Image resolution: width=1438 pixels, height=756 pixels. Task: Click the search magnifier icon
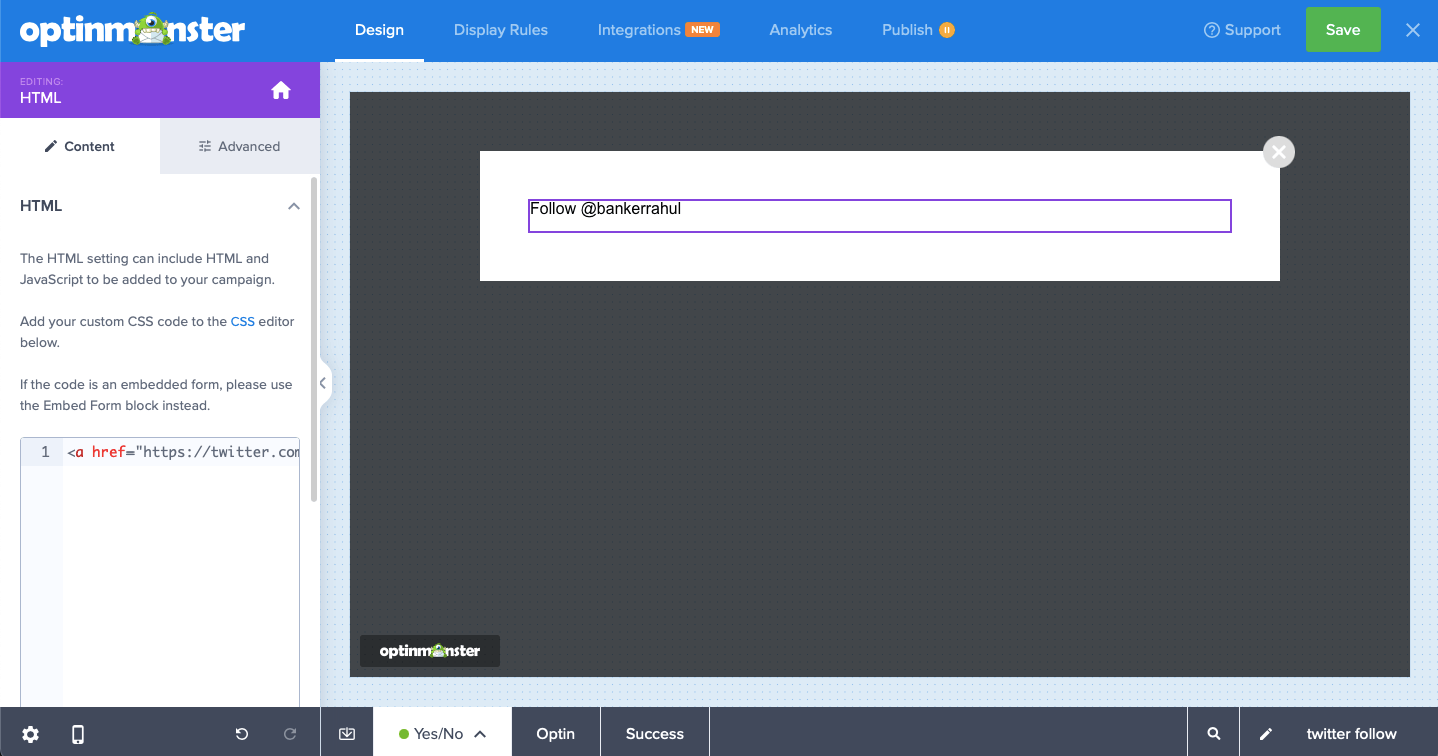tap(1214, 733)
